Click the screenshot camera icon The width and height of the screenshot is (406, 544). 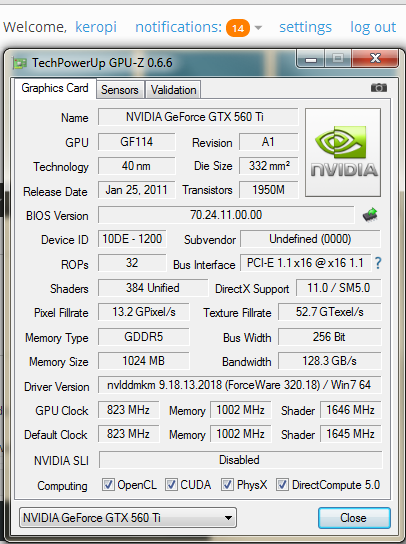[379, 88]
